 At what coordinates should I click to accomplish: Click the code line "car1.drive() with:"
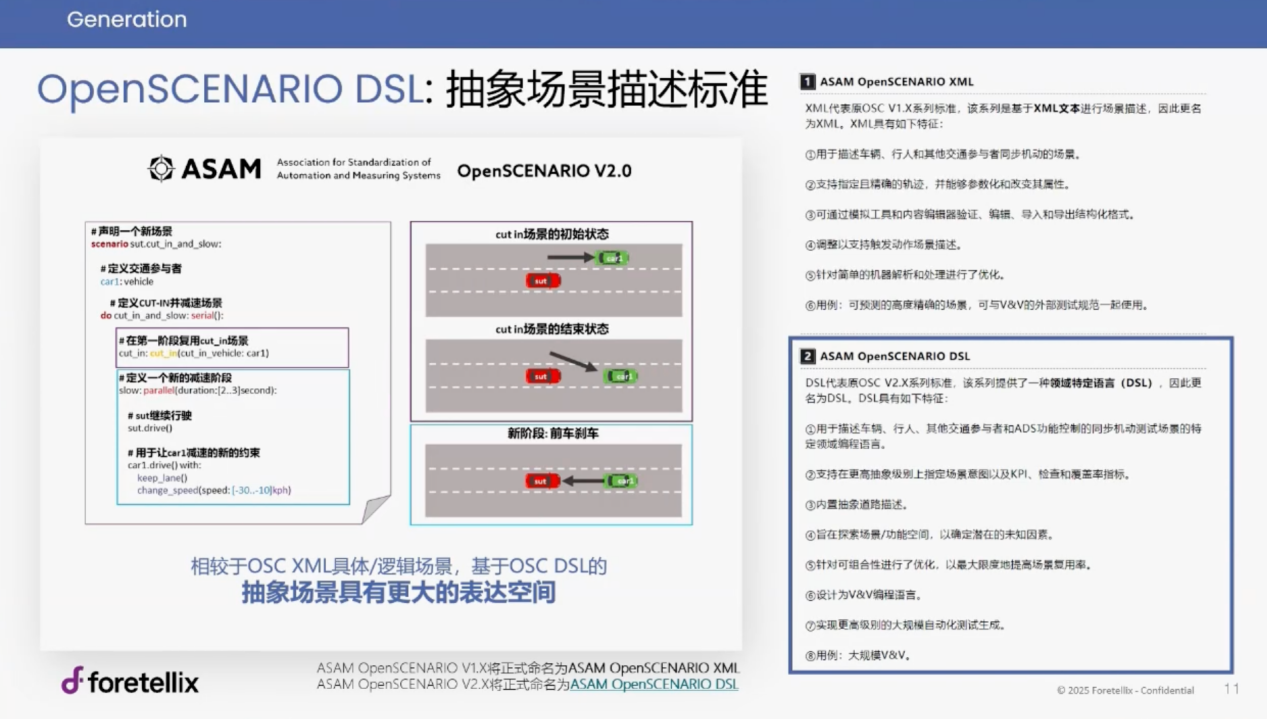click(x=165, y=466)
